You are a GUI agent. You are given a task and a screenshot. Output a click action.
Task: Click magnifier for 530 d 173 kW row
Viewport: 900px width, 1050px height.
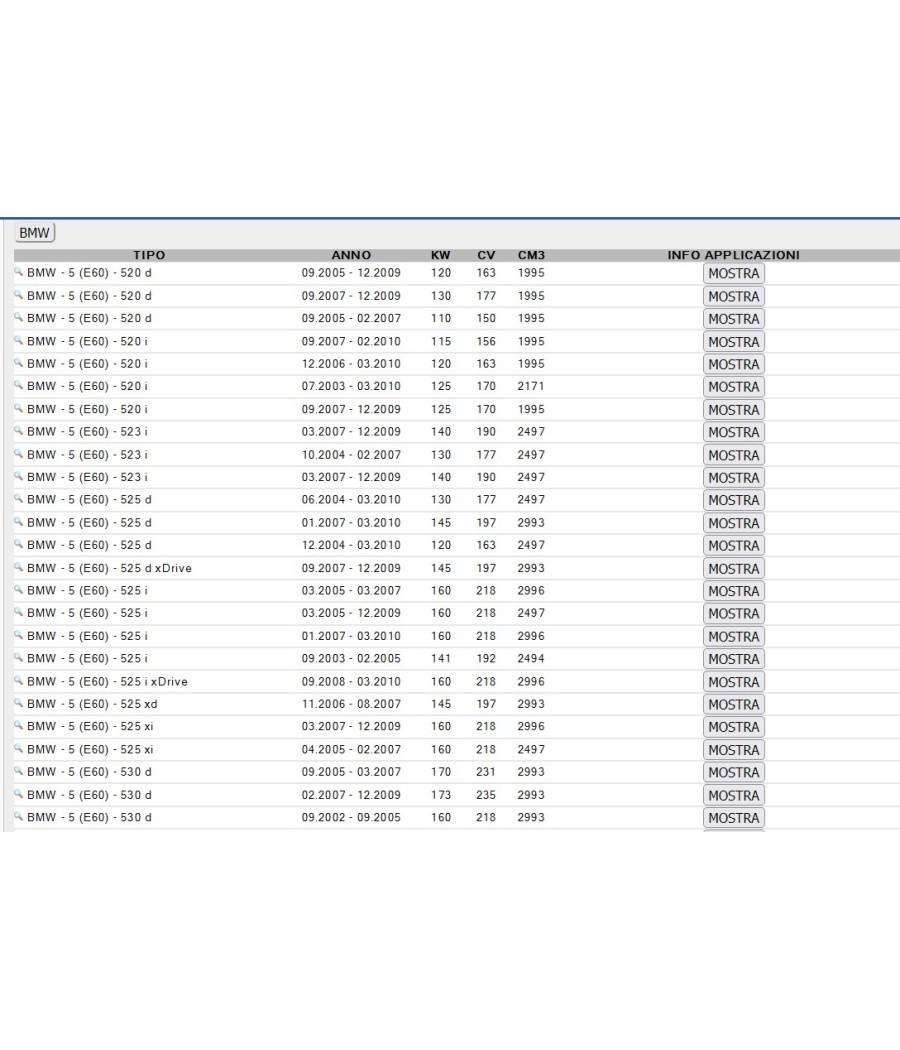[19, 794]
